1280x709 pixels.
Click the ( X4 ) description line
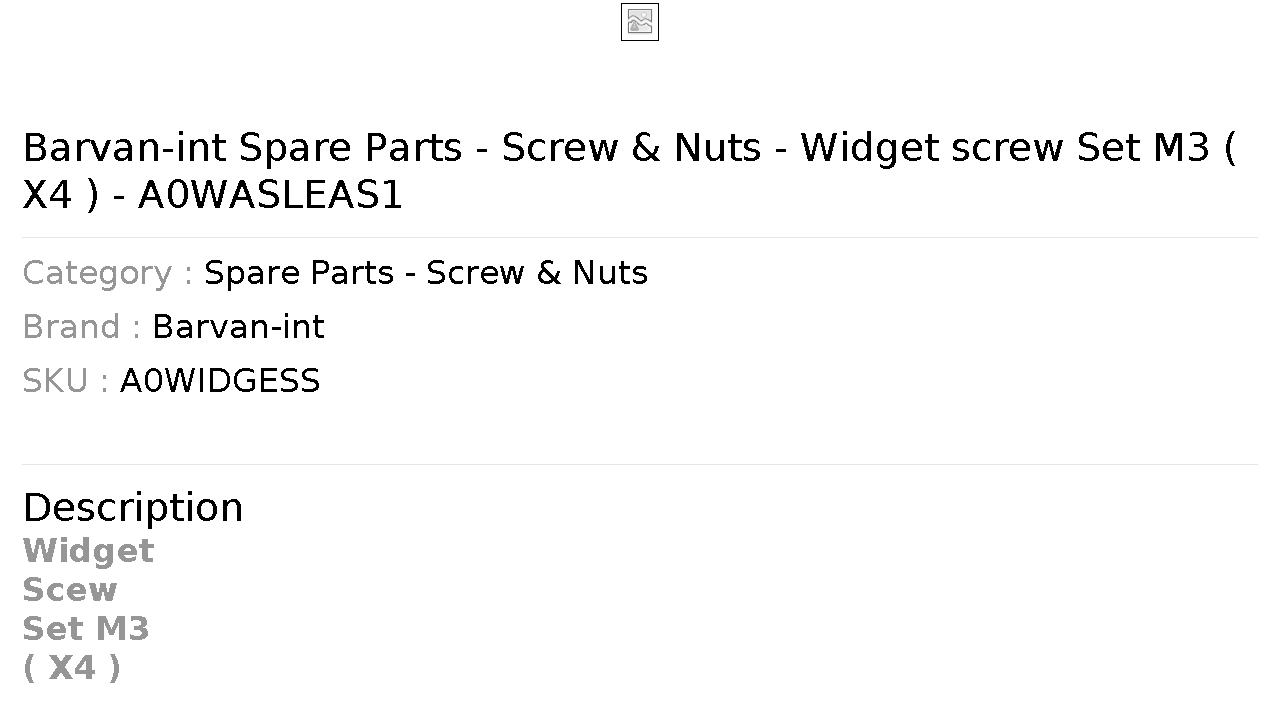click(72, 668)
